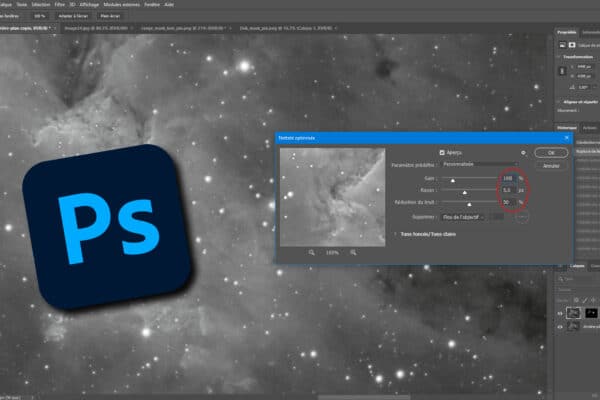Image resolution: width=600 pixels, height=400 pixels.
Task: Open the Modules externes menu
Action: [121, 5]
